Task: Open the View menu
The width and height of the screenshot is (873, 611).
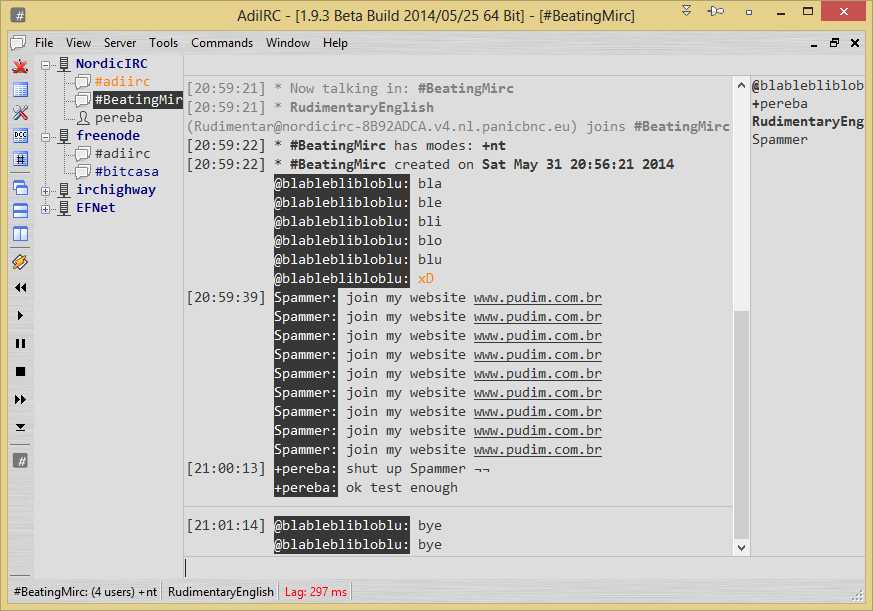Action: 78,43
